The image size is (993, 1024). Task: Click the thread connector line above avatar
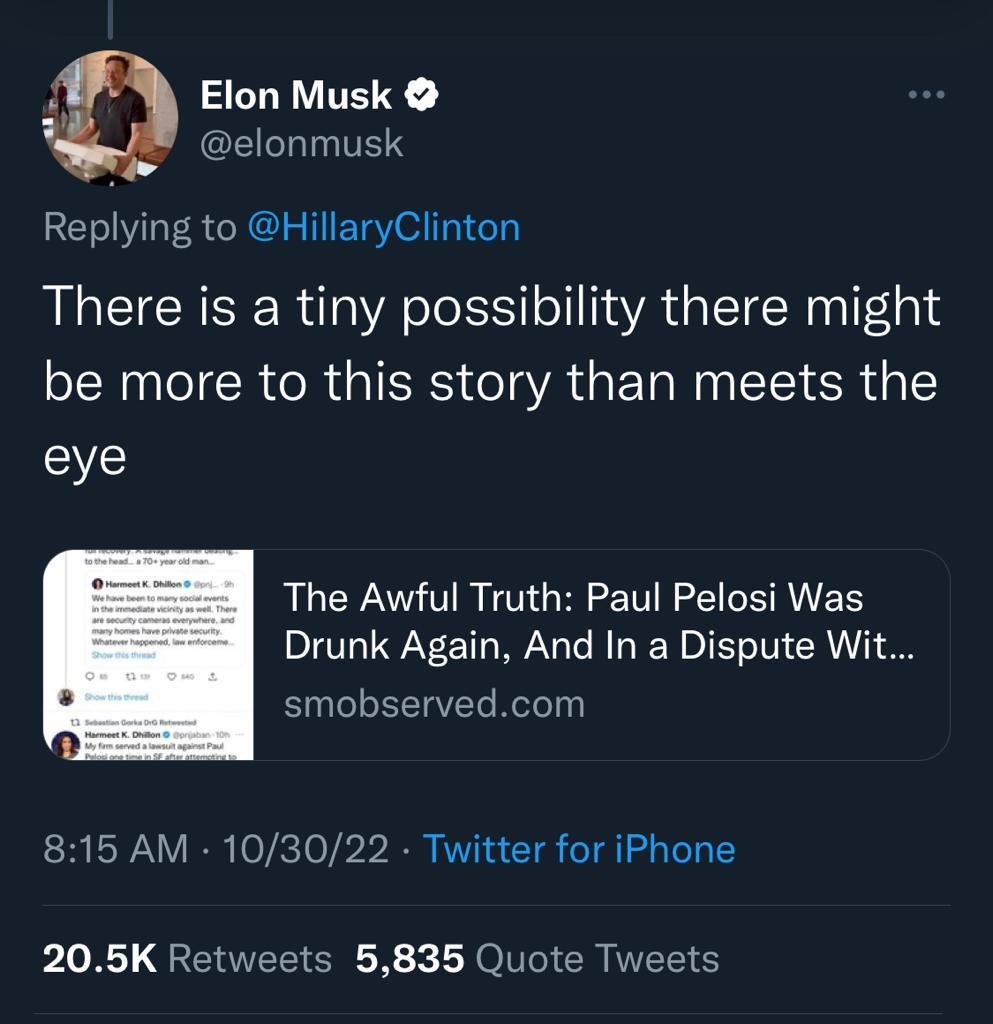109,20
